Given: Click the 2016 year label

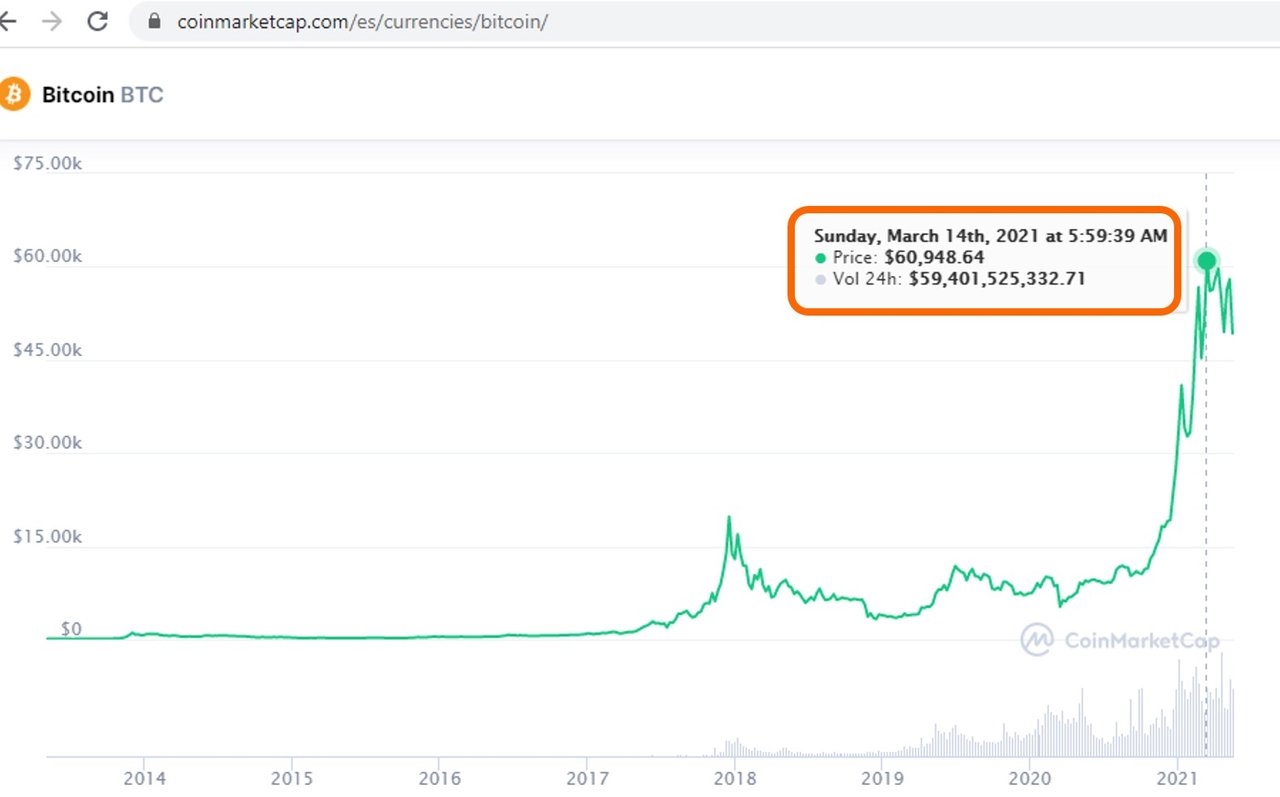Looking at the screenshot, I should click(440, 776).
